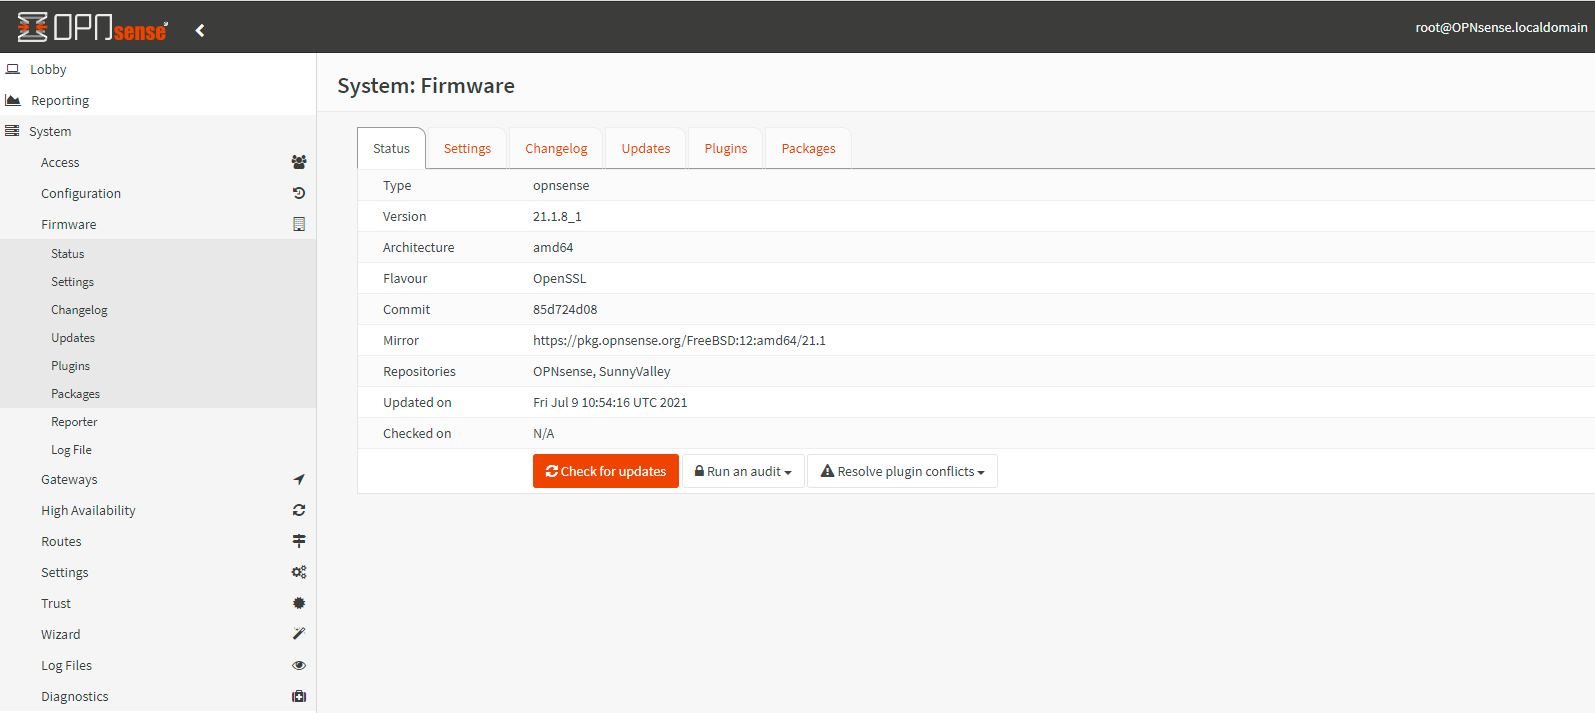Open the Reporter sidebar item

158,422
